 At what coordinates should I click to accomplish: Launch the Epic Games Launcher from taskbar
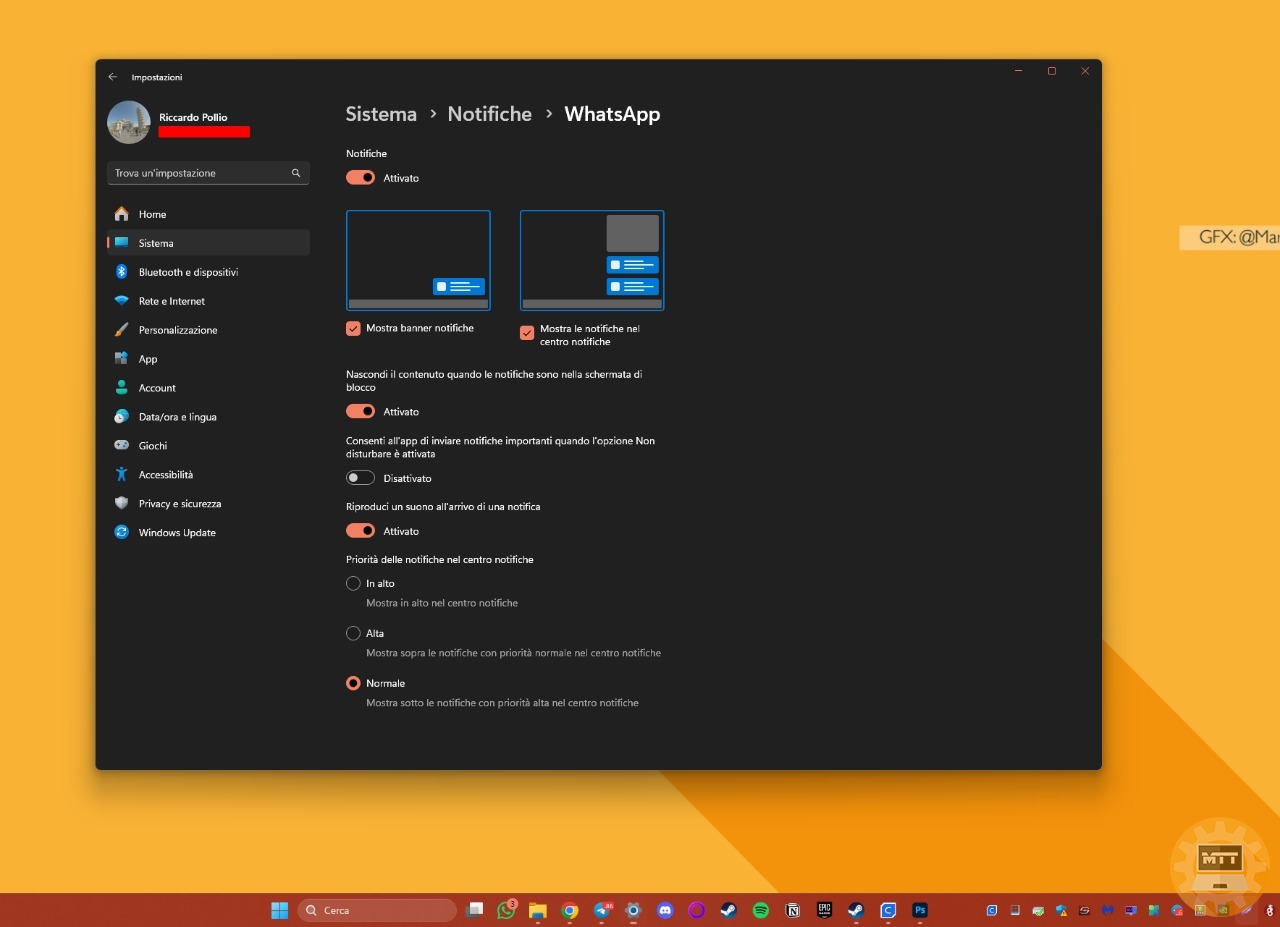click(824, 910)
